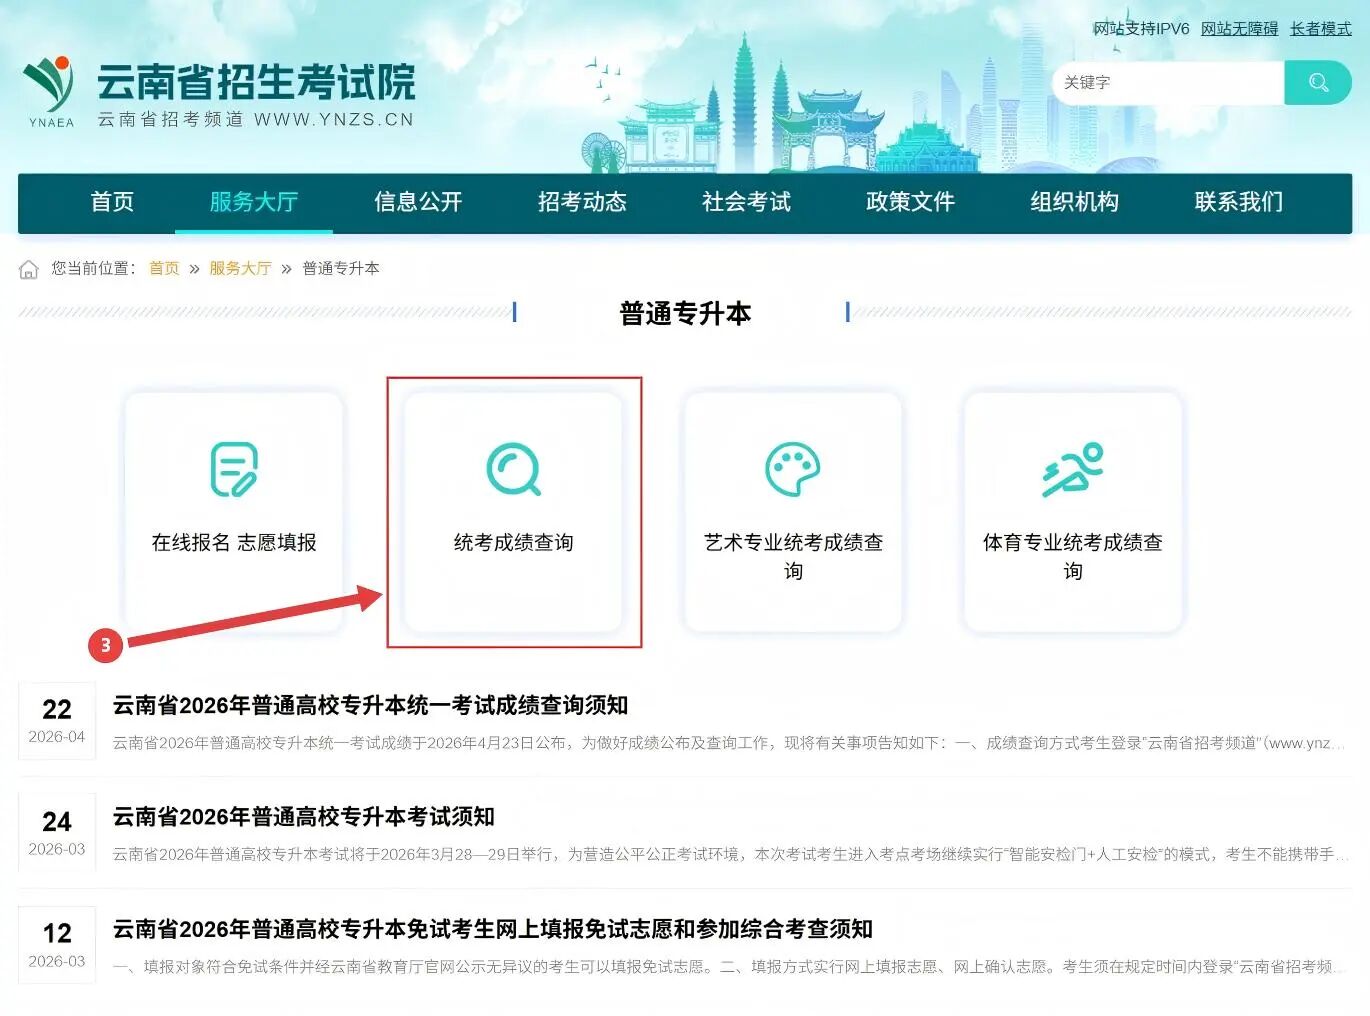Go to 信息公开 in navigation bar

click(418, 202)
